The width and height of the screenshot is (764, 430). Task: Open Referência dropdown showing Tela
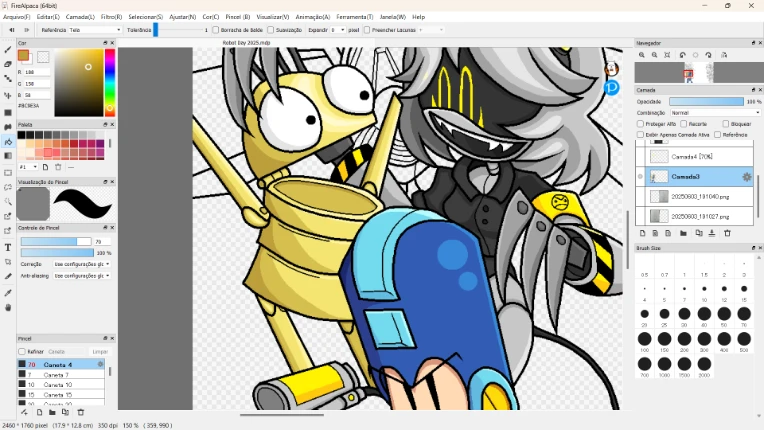coord(95,30)
